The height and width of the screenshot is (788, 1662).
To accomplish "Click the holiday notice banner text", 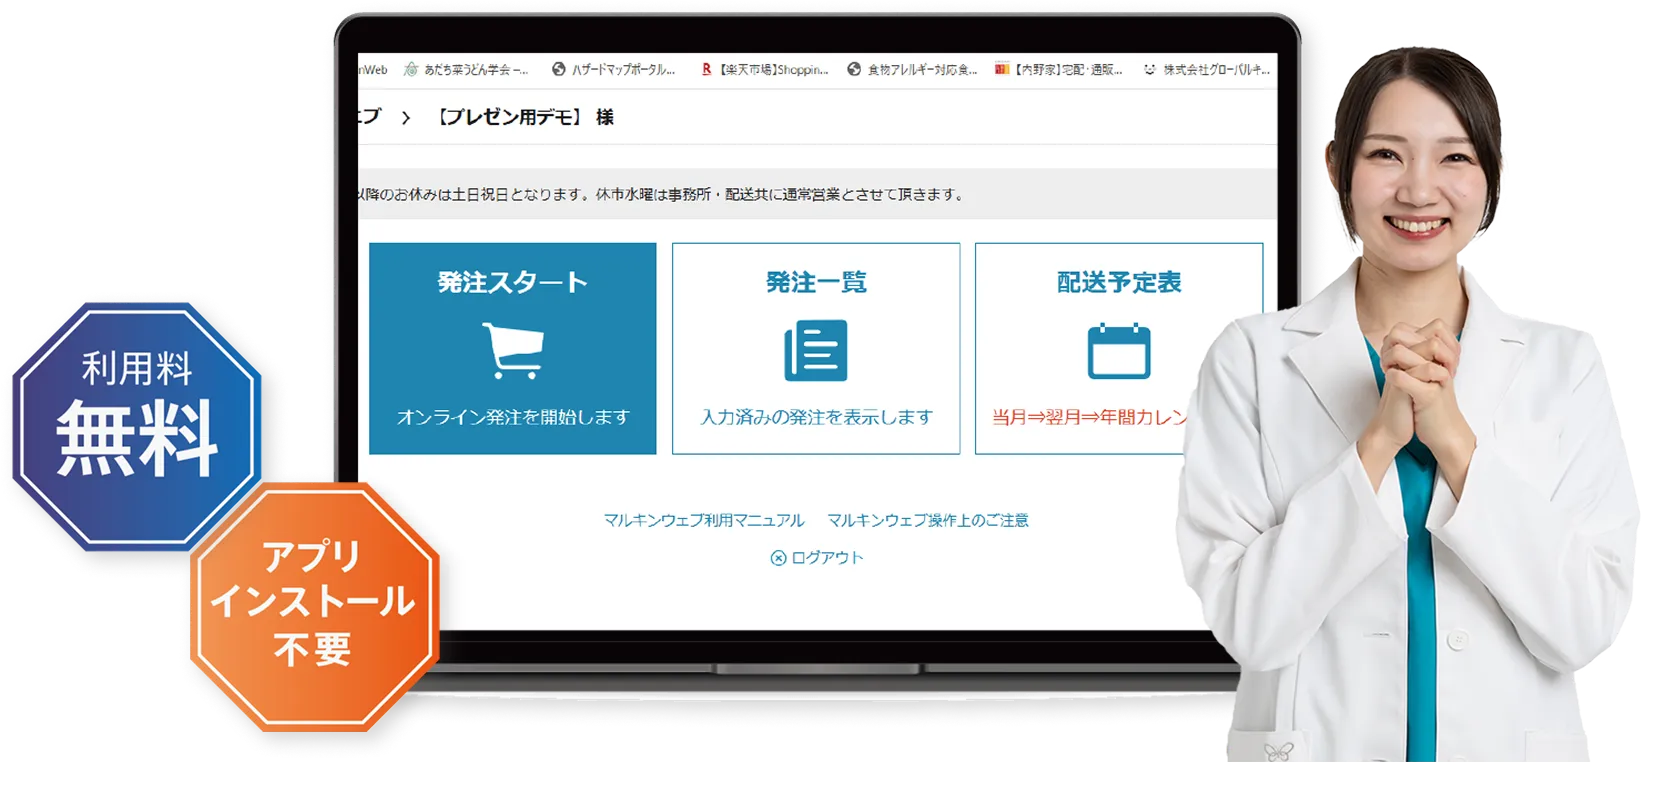I will pos(661,194).
